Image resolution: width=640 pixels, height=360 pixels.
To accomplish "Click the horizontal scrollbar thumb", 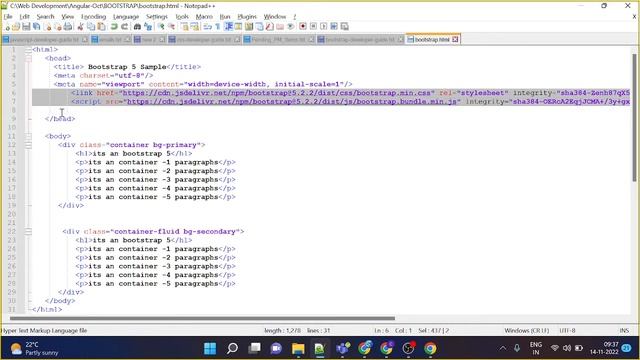I will pos(202,318).
